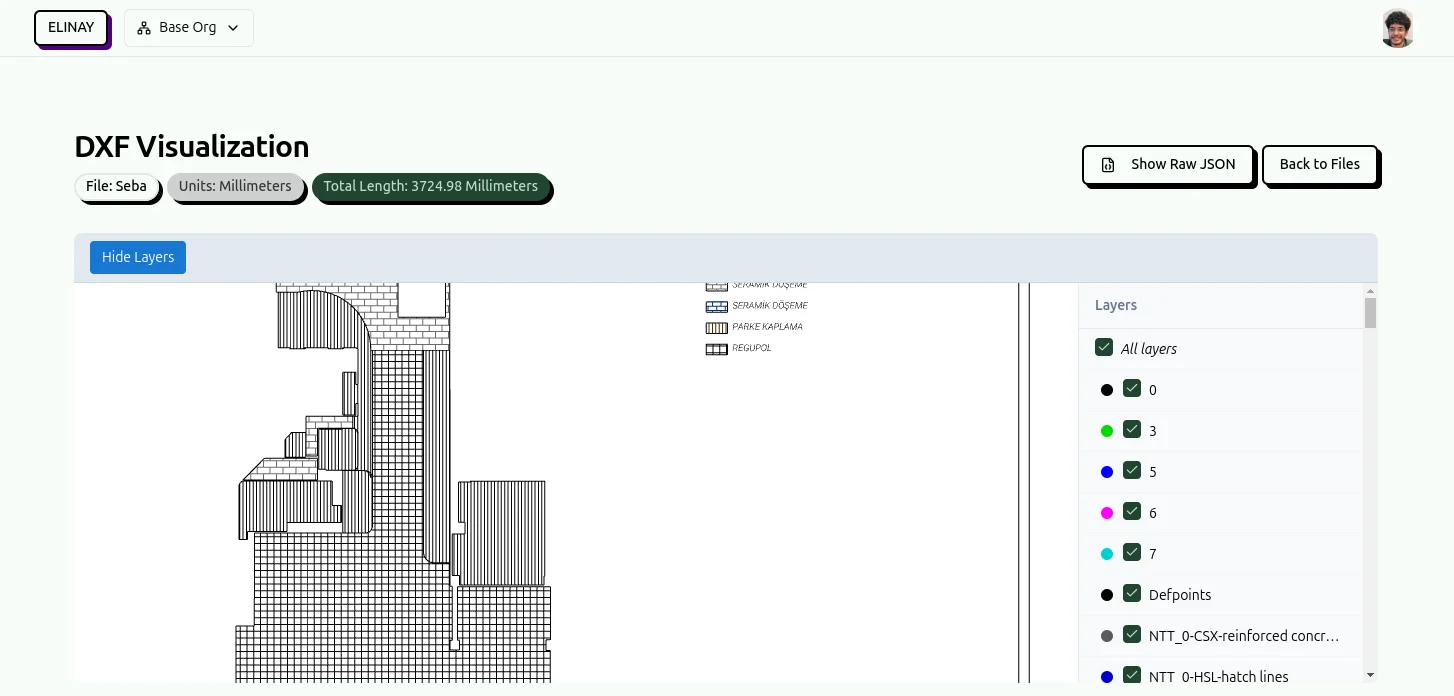
Task: Click the green color dot beside layer 3
Action: (x=1107, y=430)
